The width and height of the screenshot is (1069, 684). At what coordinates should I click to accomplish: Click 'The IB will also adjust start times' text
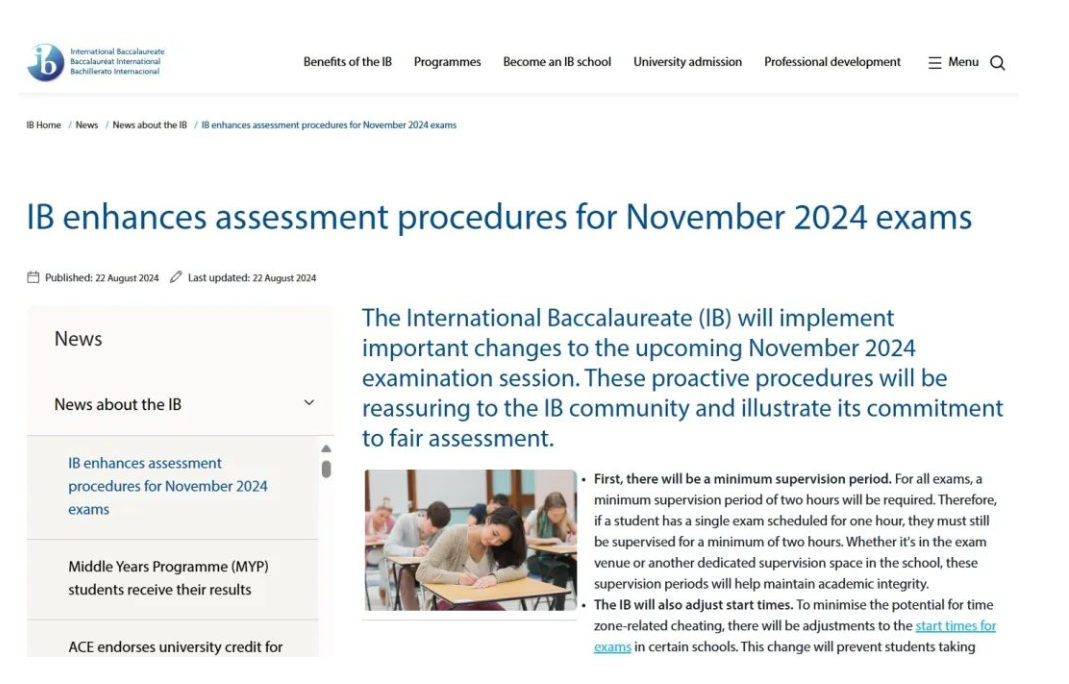point(693,605)
